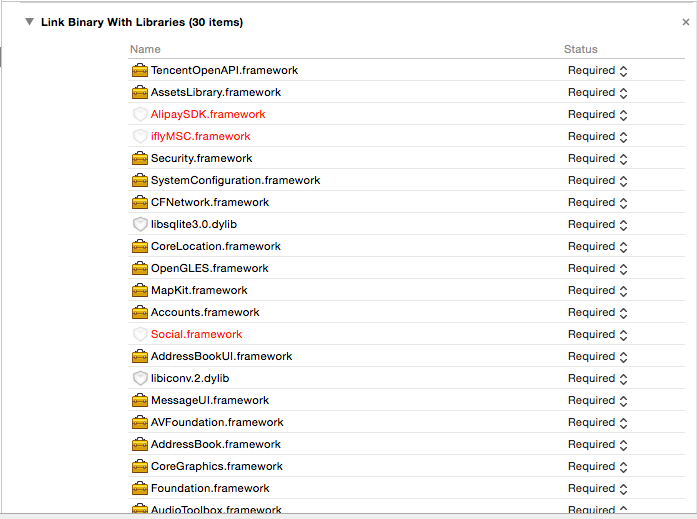Viewport: 697px width, 519px height.
Task: Change Required status of Social.framework
Action: tap(597, 335)
